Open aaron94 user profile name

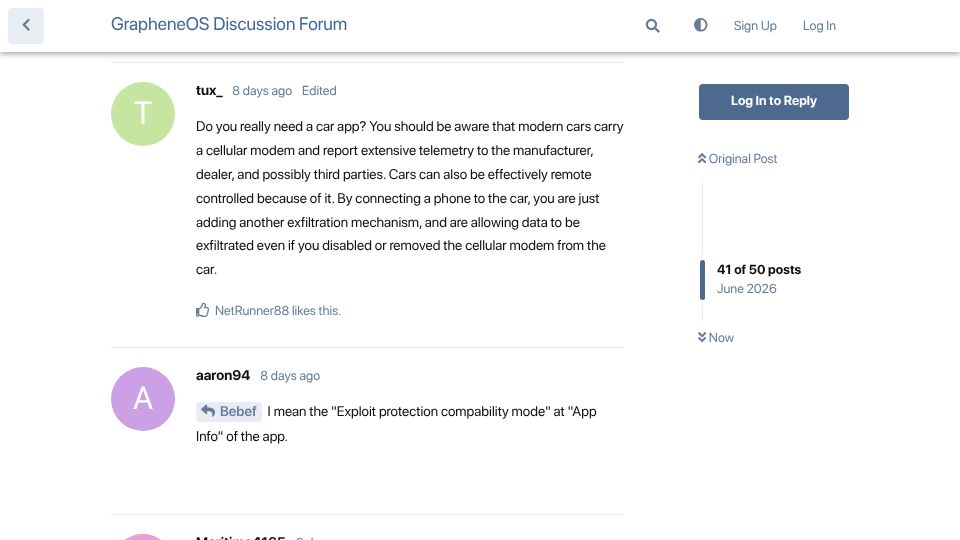tap(223, 375)
